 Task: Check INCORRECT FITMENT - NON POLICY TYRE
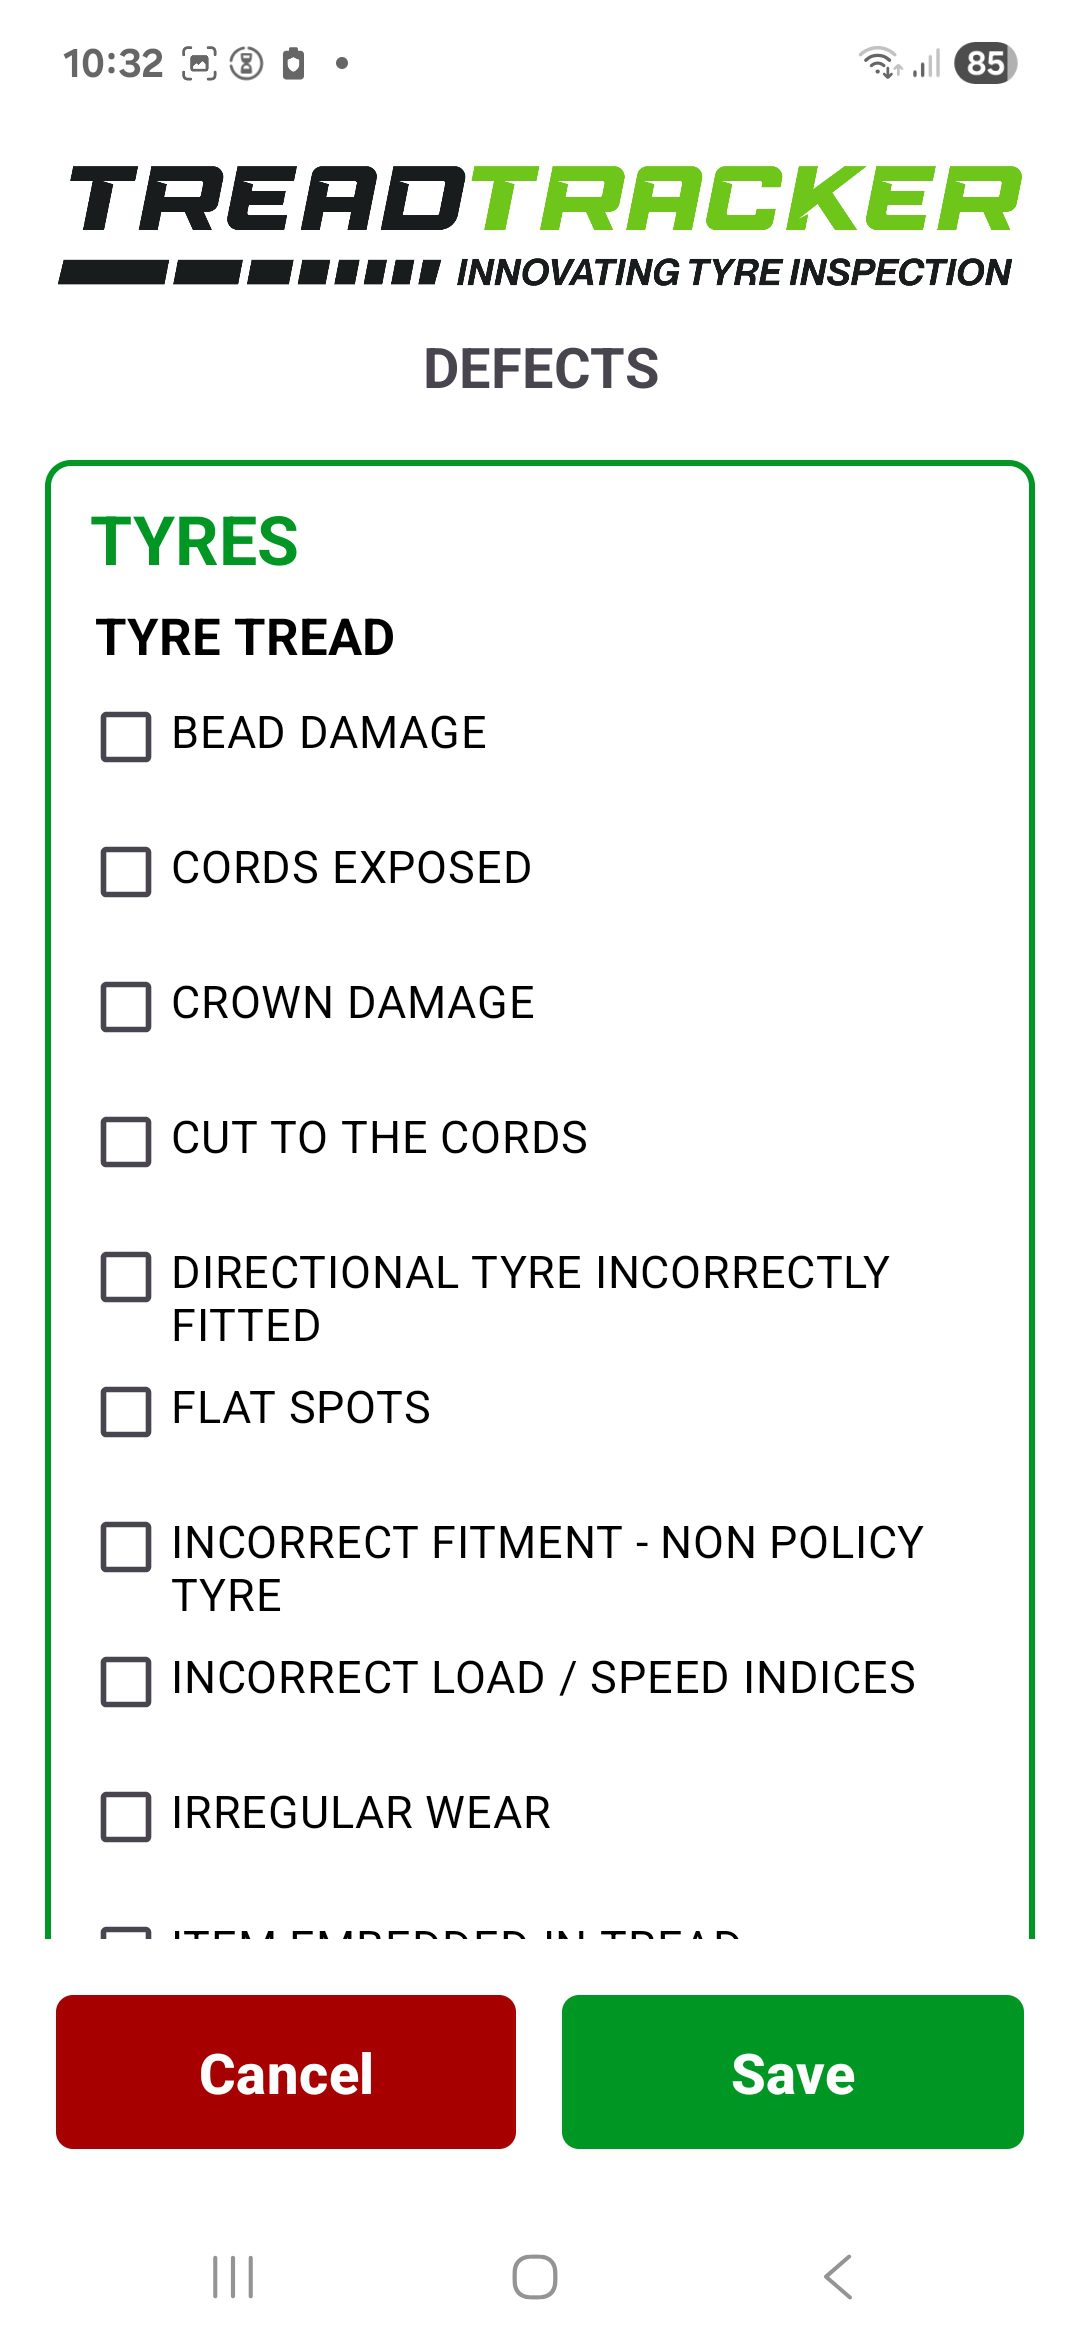[x=126, y=1547]
